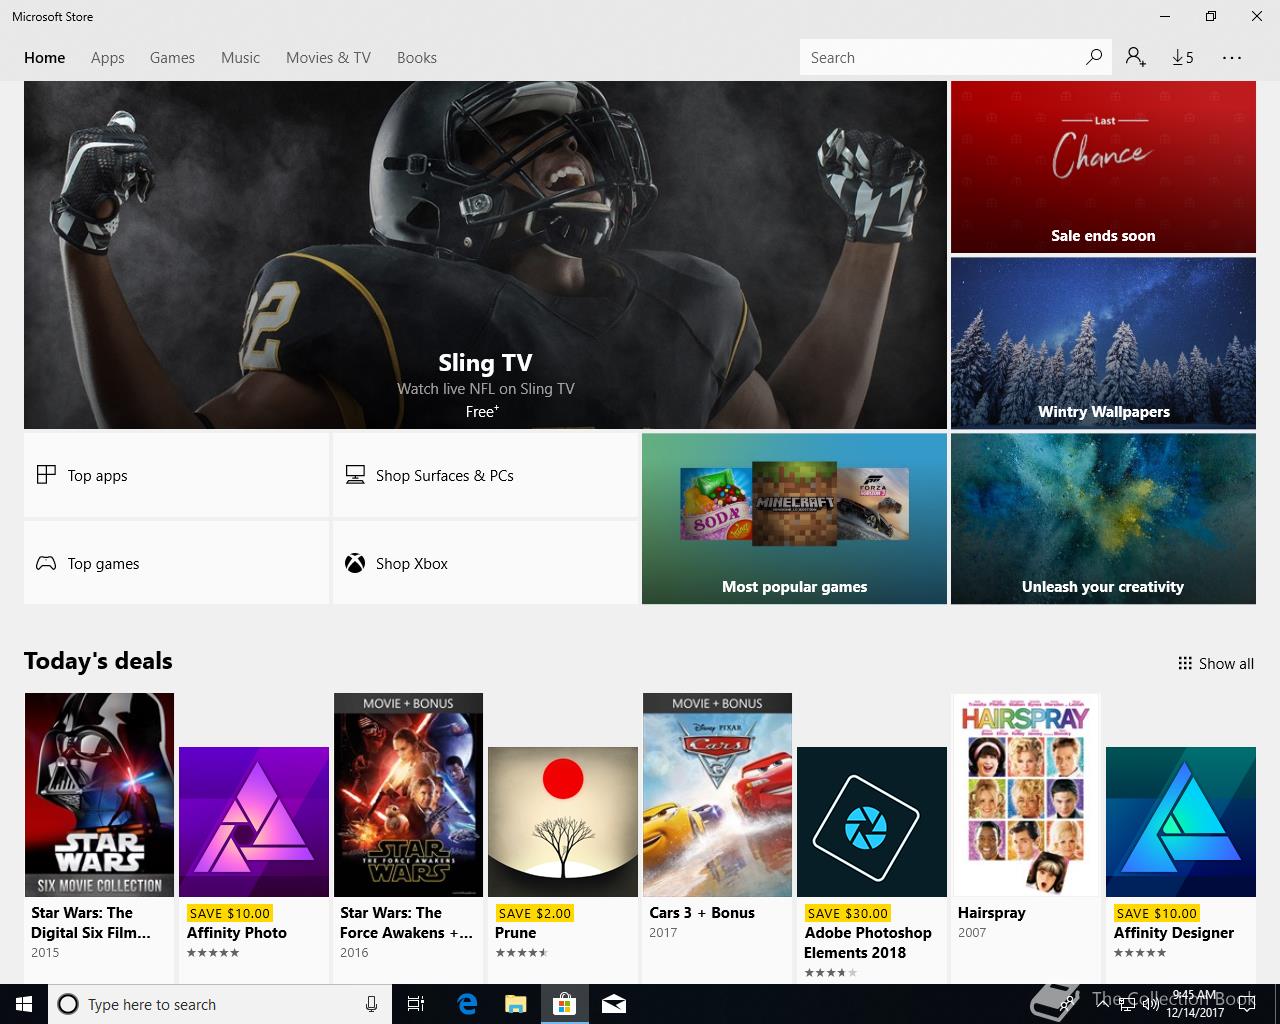Open the Hairspray movie poster
The width and height of the screenshot is (1280, 1024).
coord(1026,795)
